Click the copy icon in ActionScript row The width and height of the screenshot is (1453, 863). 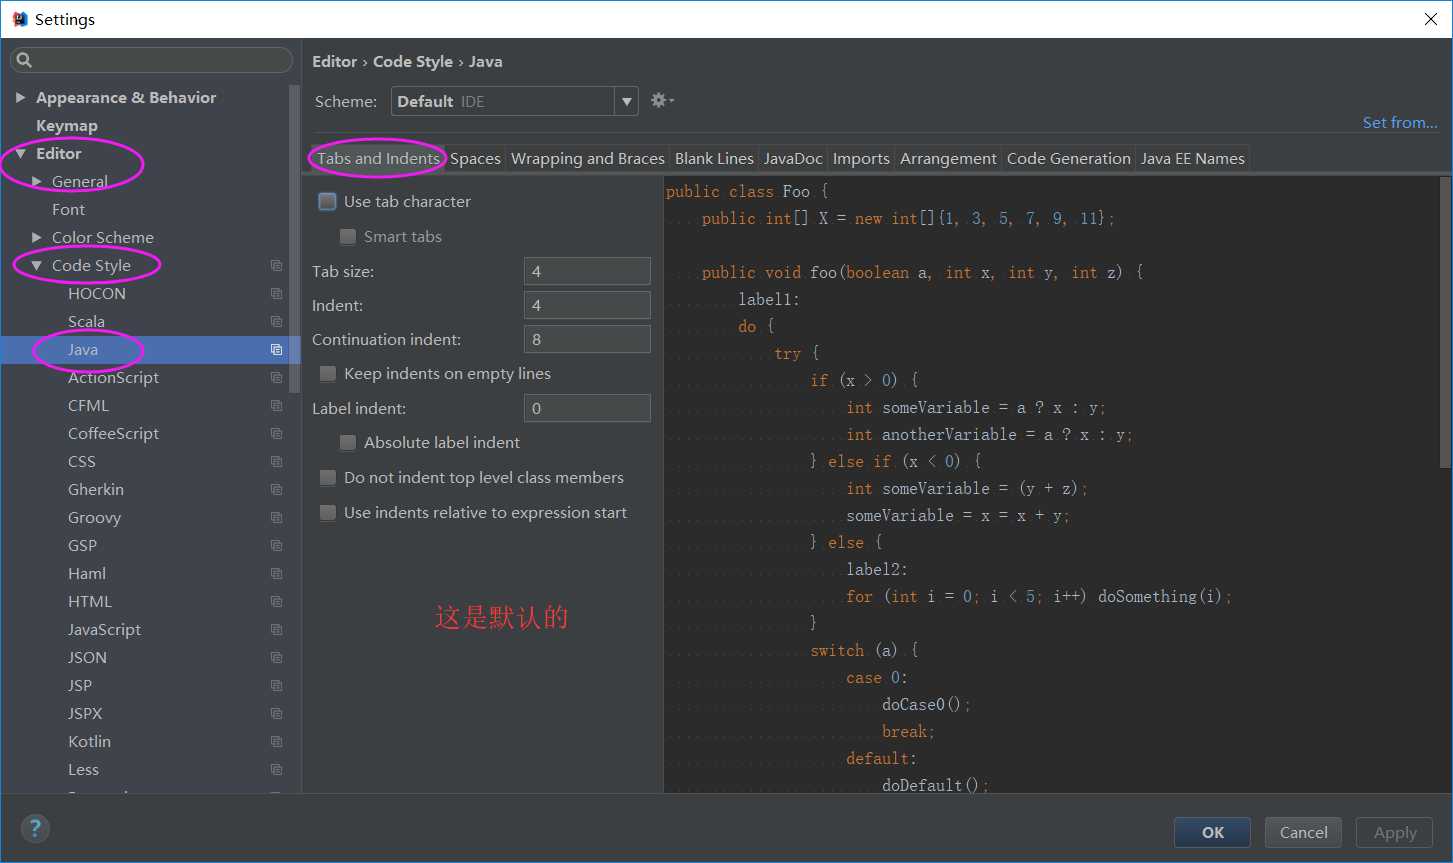276,378
